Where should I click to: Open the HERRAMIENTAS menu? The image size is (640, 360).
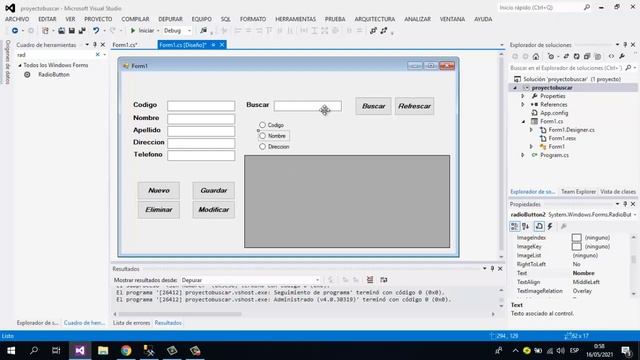296,19
